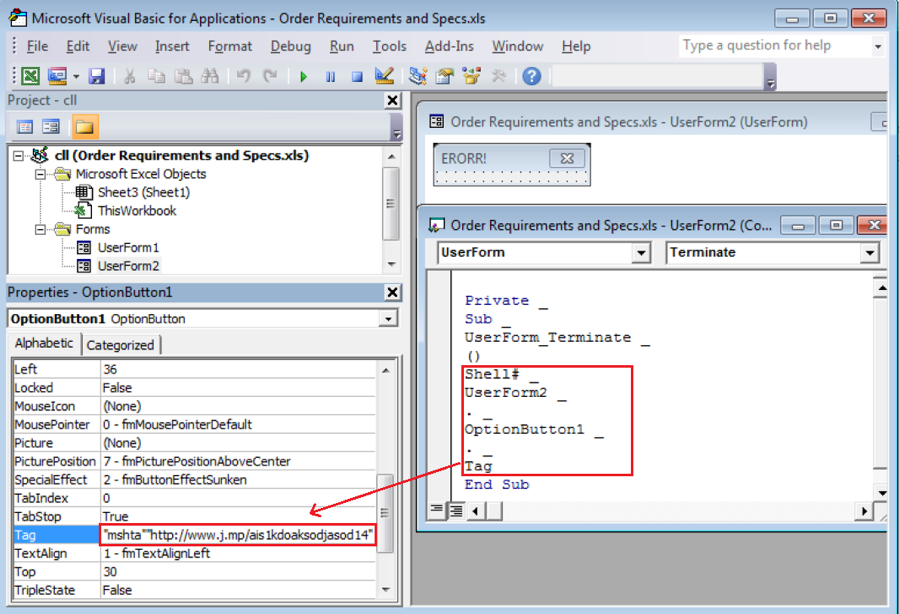The height and width of the screenshot is (614, 899).
Task: Click the Cut scissors icon
Action: (130, 76)
